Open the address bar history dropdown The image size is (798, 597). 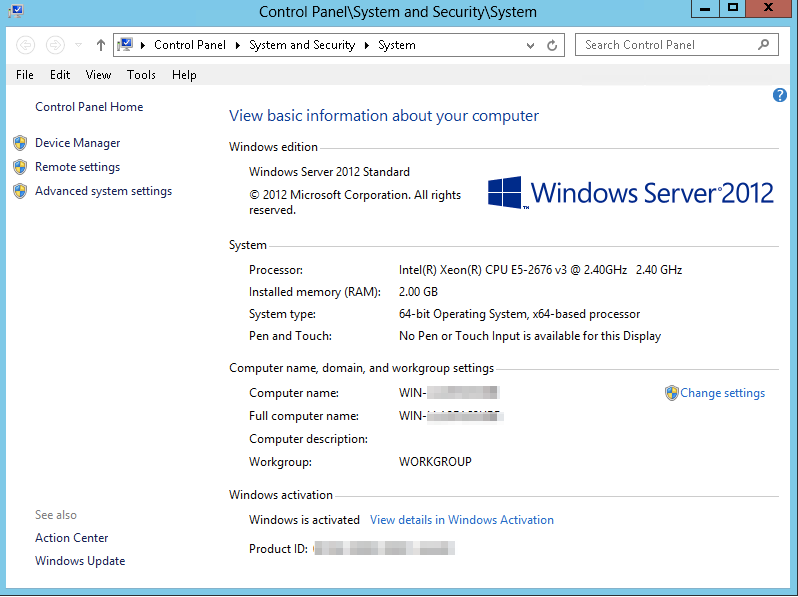coord(530,45)
